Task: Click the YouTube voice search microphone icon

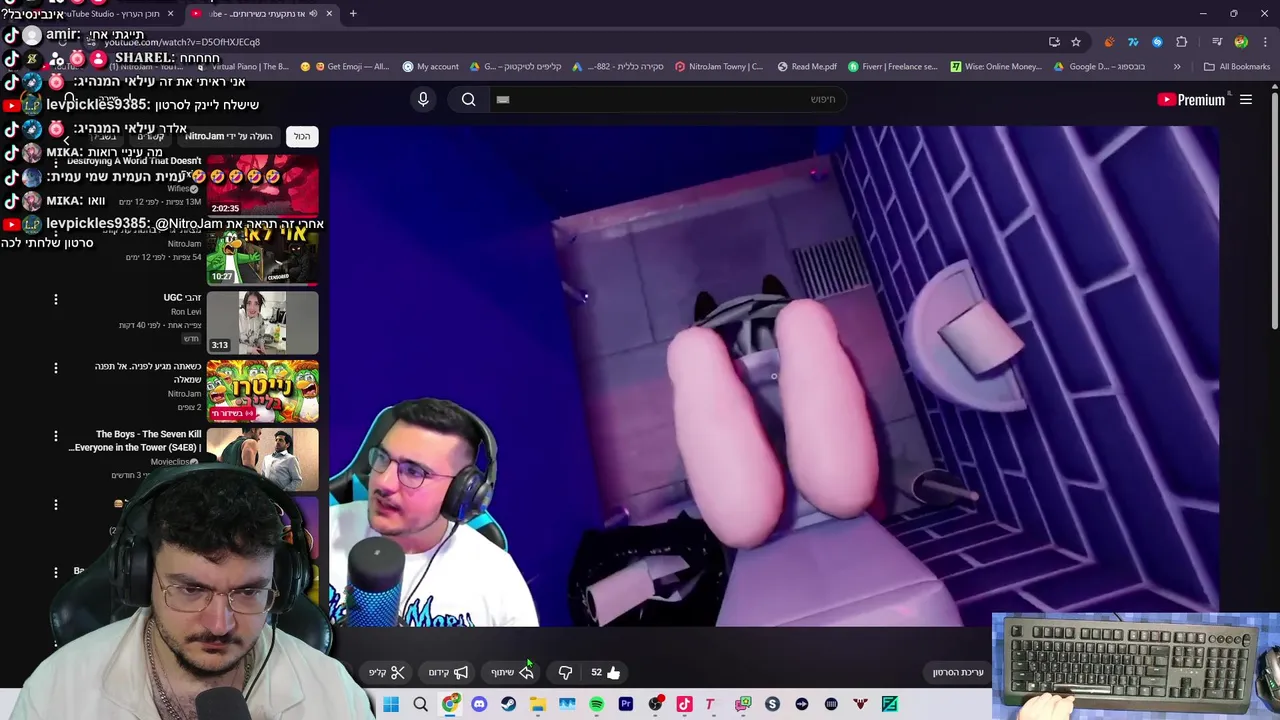Action: (423, 99)
